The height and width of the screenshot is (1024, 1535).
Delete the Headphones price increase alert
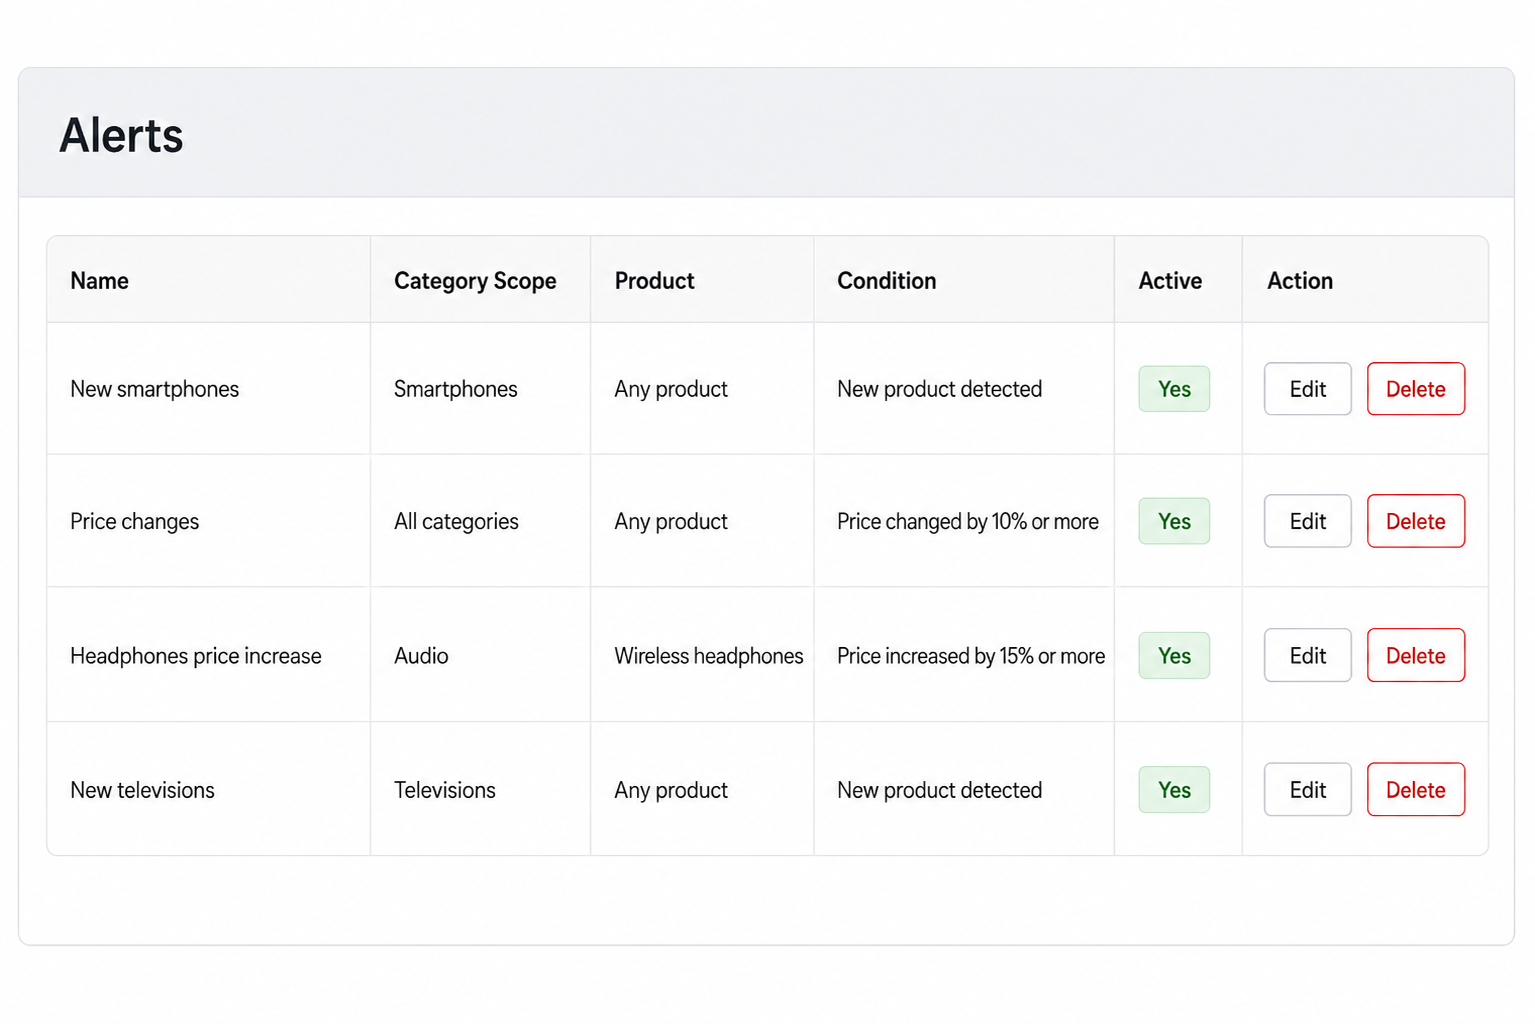tap(1415, 655)
